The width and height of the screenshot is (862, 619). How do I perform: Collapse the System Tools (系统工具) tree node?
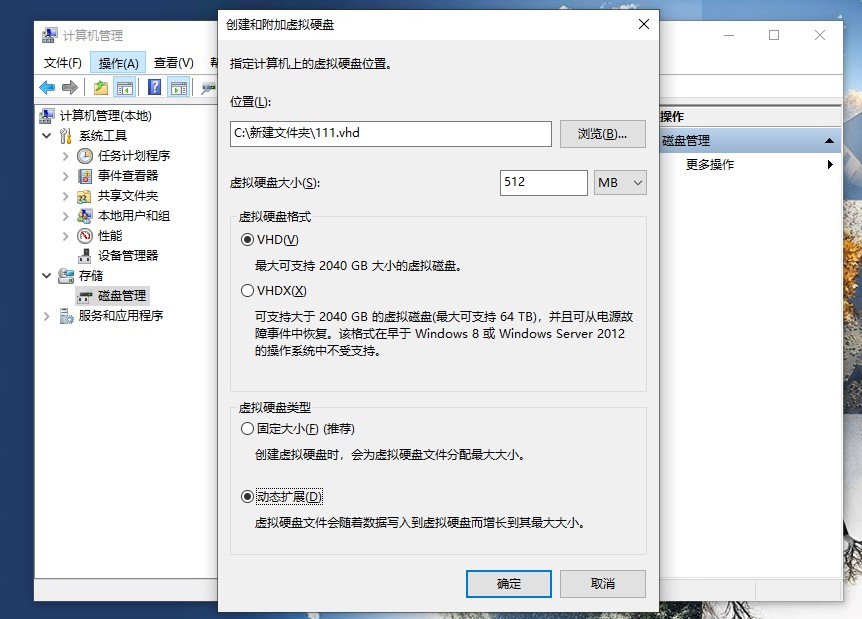[47, 136]
